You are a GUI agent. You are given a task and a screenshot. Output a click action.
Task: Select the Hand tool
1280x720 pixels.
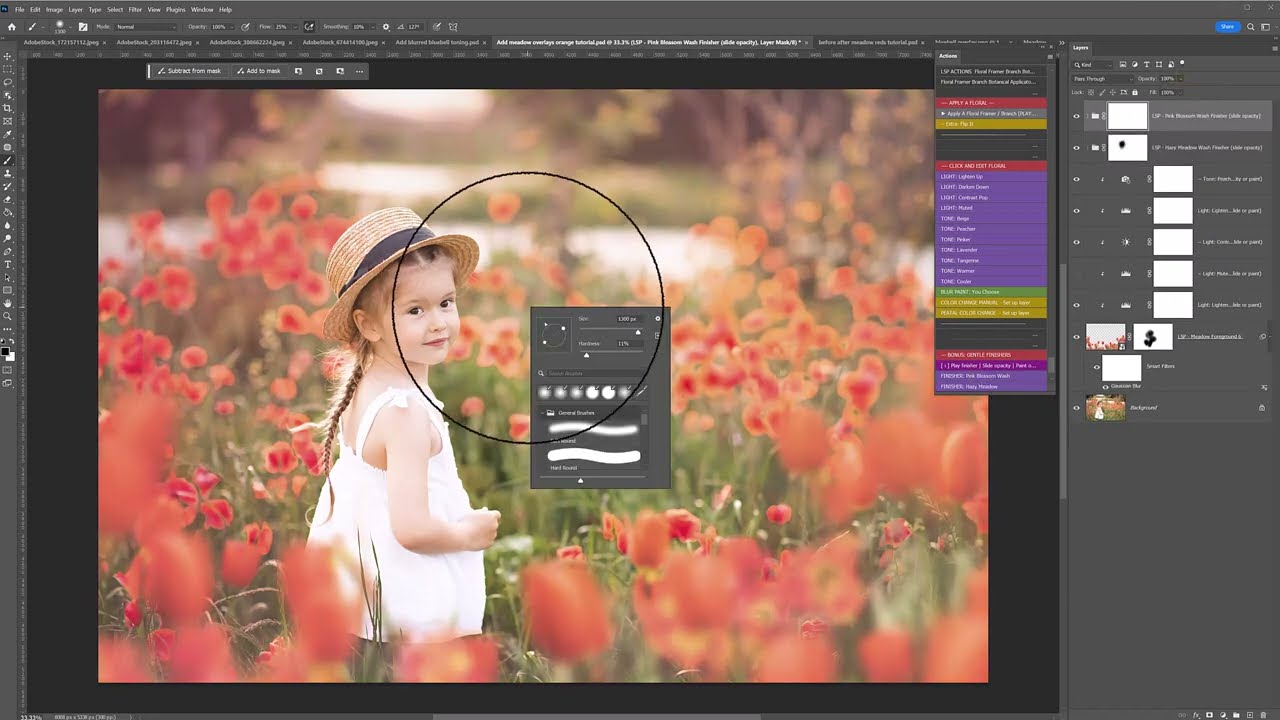(8, 303)
